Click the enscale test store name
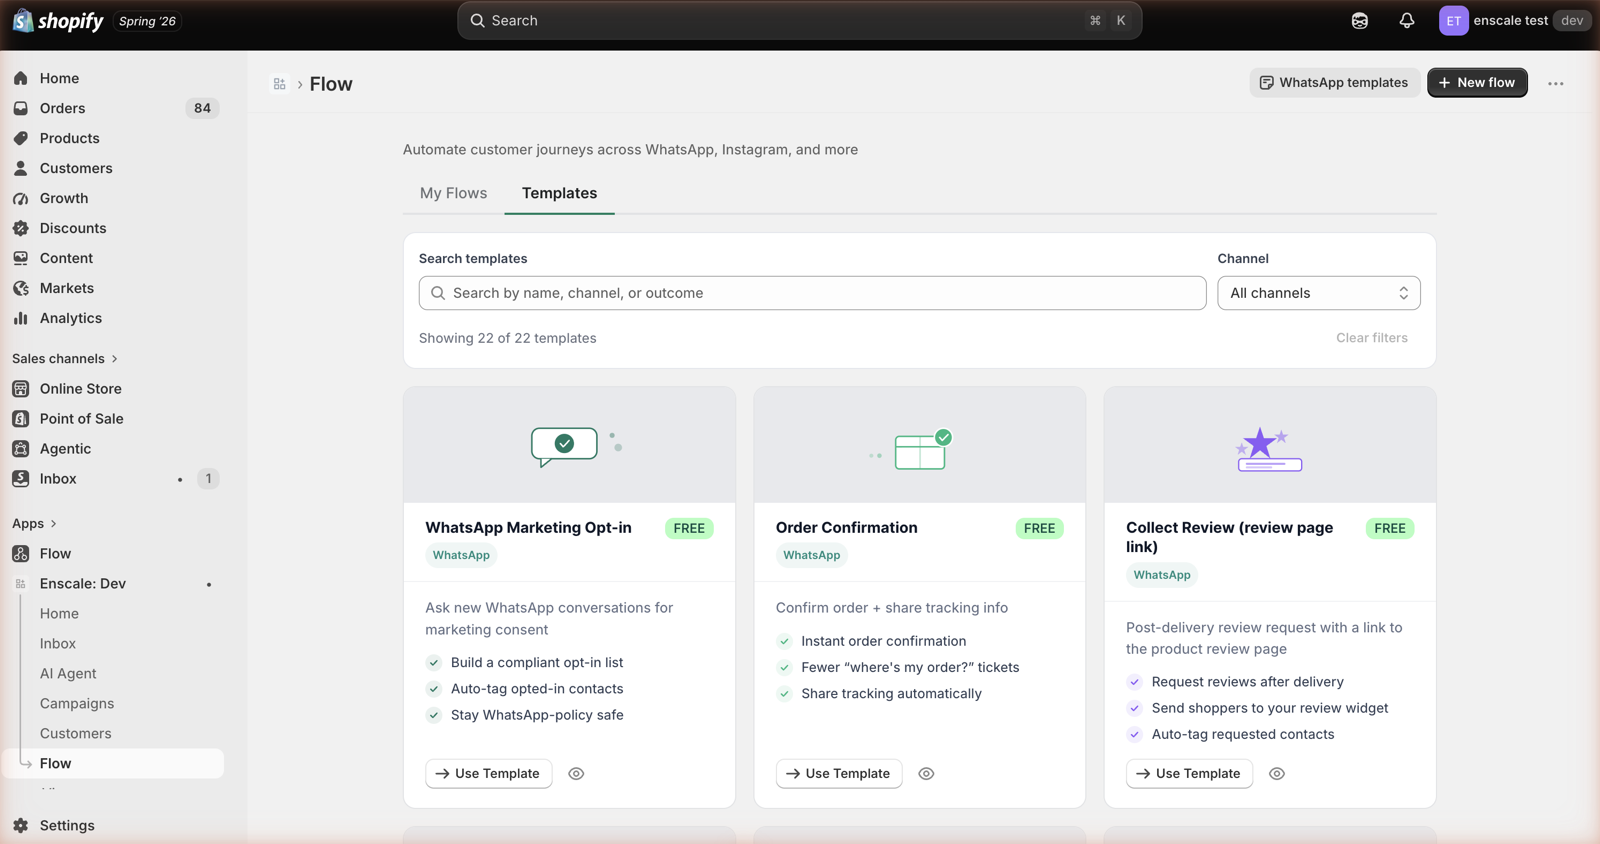Screen dimensions: 1600x844 click(x=1510, y=20)
